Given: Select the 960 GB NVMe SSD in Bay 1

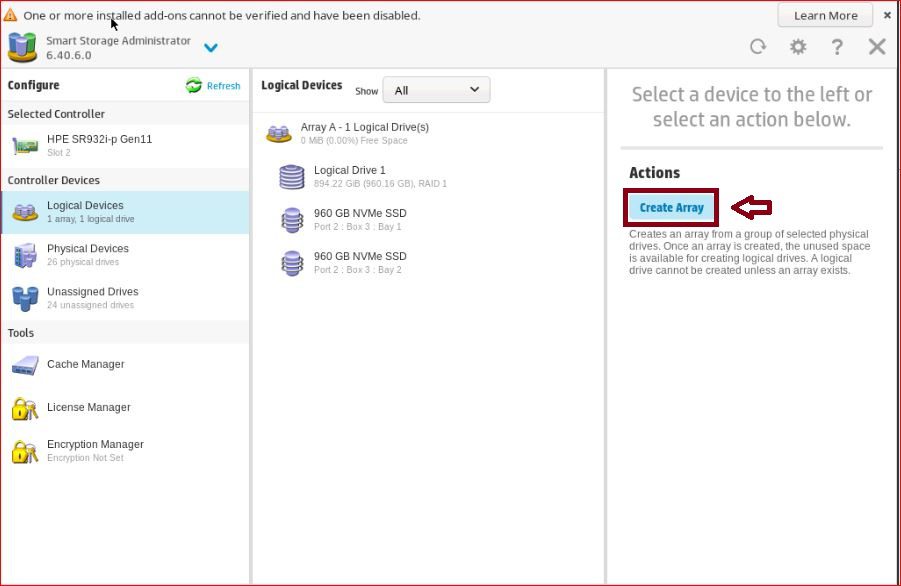Looking at the screenshot, I should coord(359,214).
